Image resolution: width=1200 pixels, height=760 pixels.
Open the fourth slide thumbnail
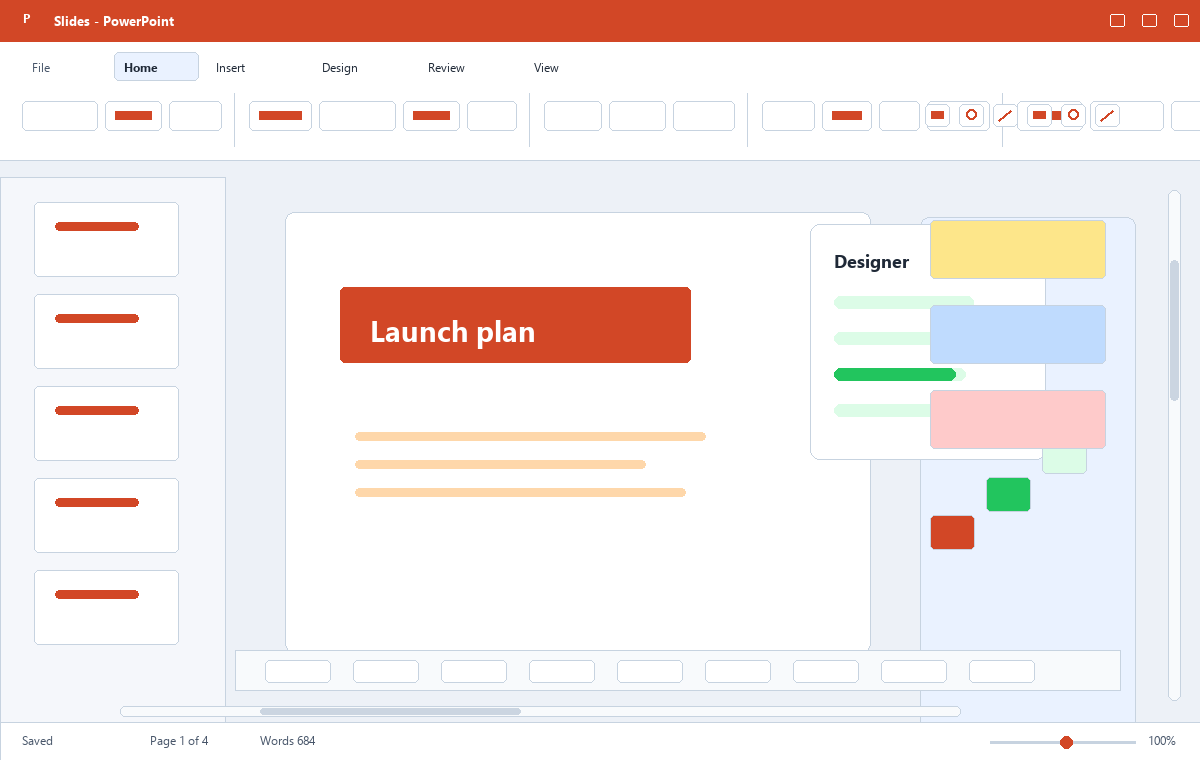pyautogui.click(x=106, y=515)
